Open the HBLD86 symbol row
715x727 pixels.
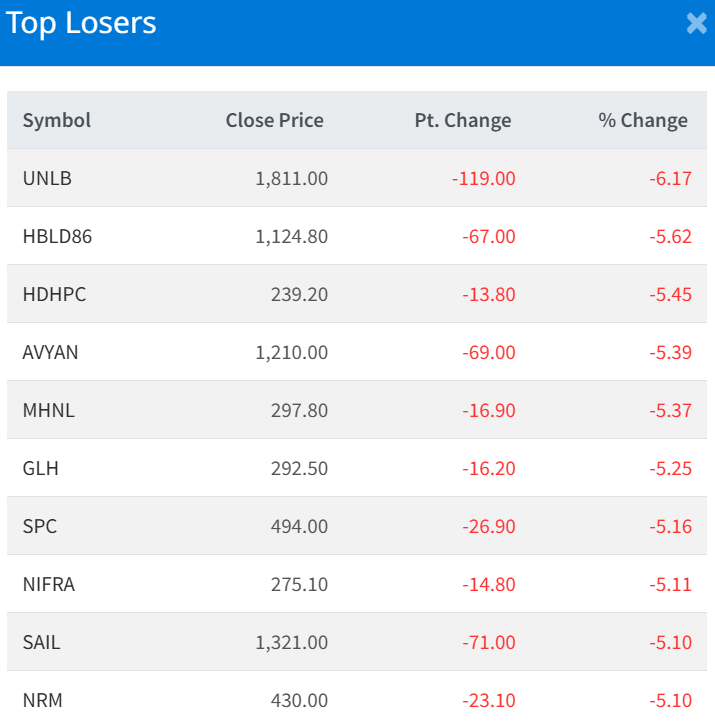57,237
